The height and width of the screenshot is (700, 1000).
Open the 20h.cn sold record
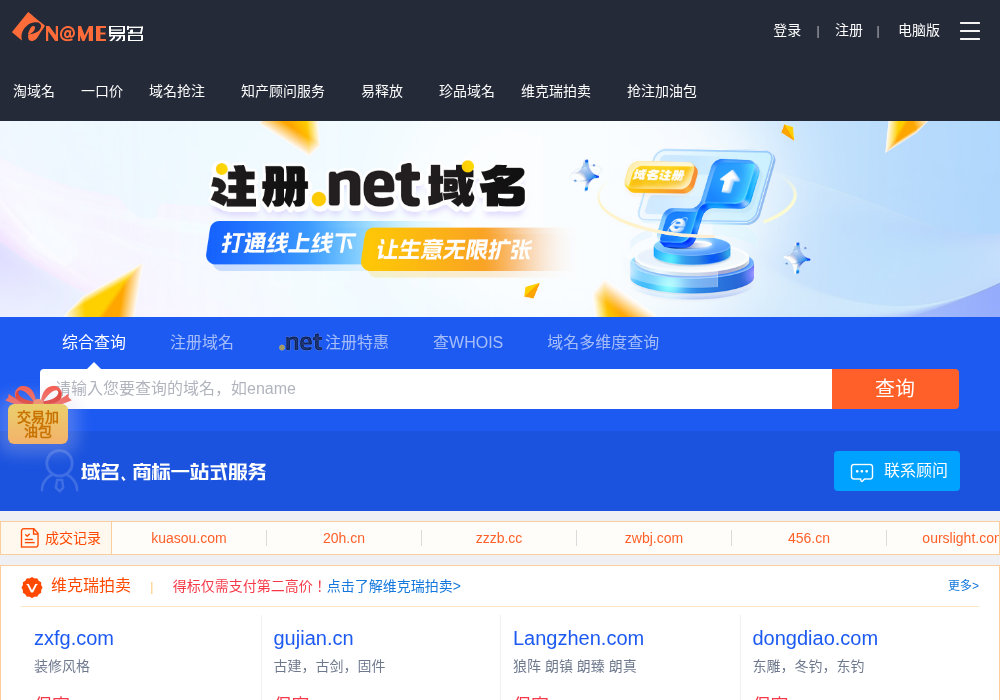pos(344,538)
